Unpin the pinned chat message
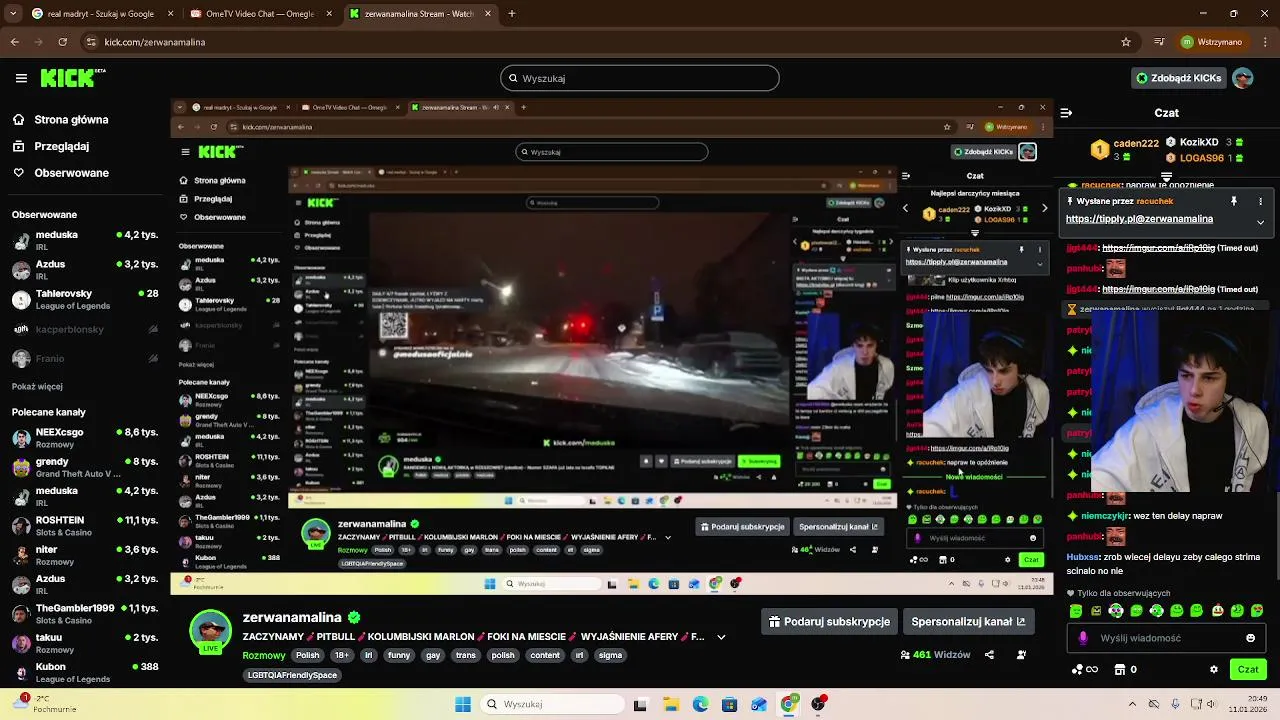 (x=1234, y=201)
